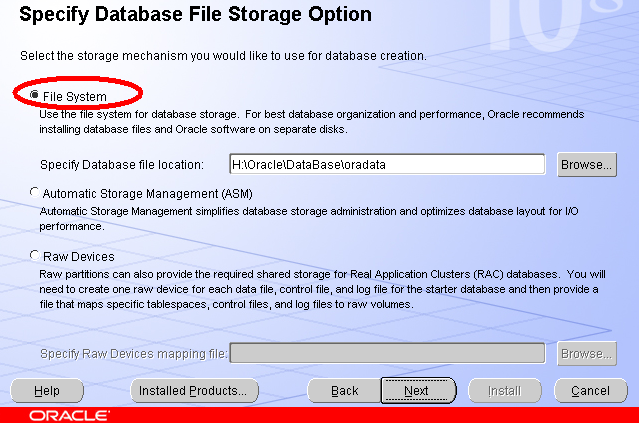The image size is (639, 423).
Task: Click the page heading 'Specify Database File Storage Option'
Action: (196, 14)
